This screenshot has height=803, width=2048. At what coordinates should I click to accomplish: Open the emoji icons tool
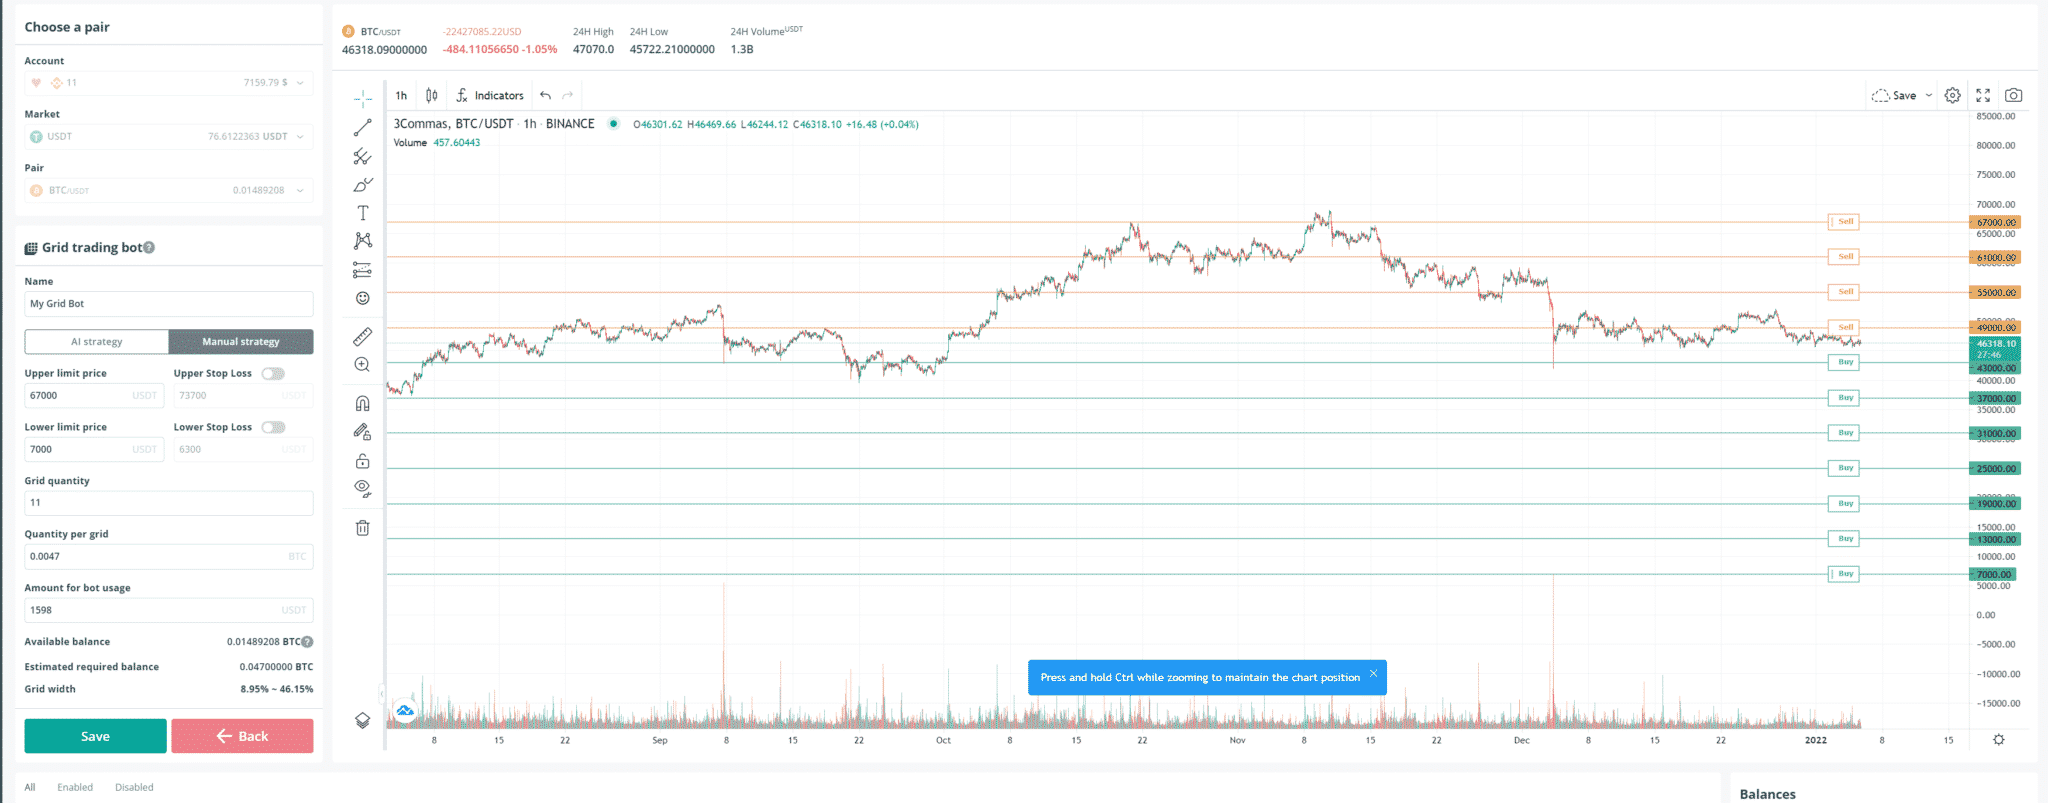[363, 298]
